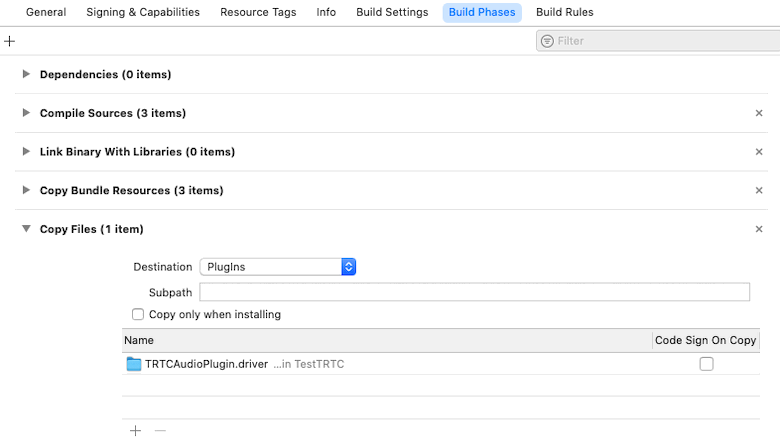Screen dimensions: 780x444
Task: Remove the Copy Bundle Resources phase
Action: point(759,191)
